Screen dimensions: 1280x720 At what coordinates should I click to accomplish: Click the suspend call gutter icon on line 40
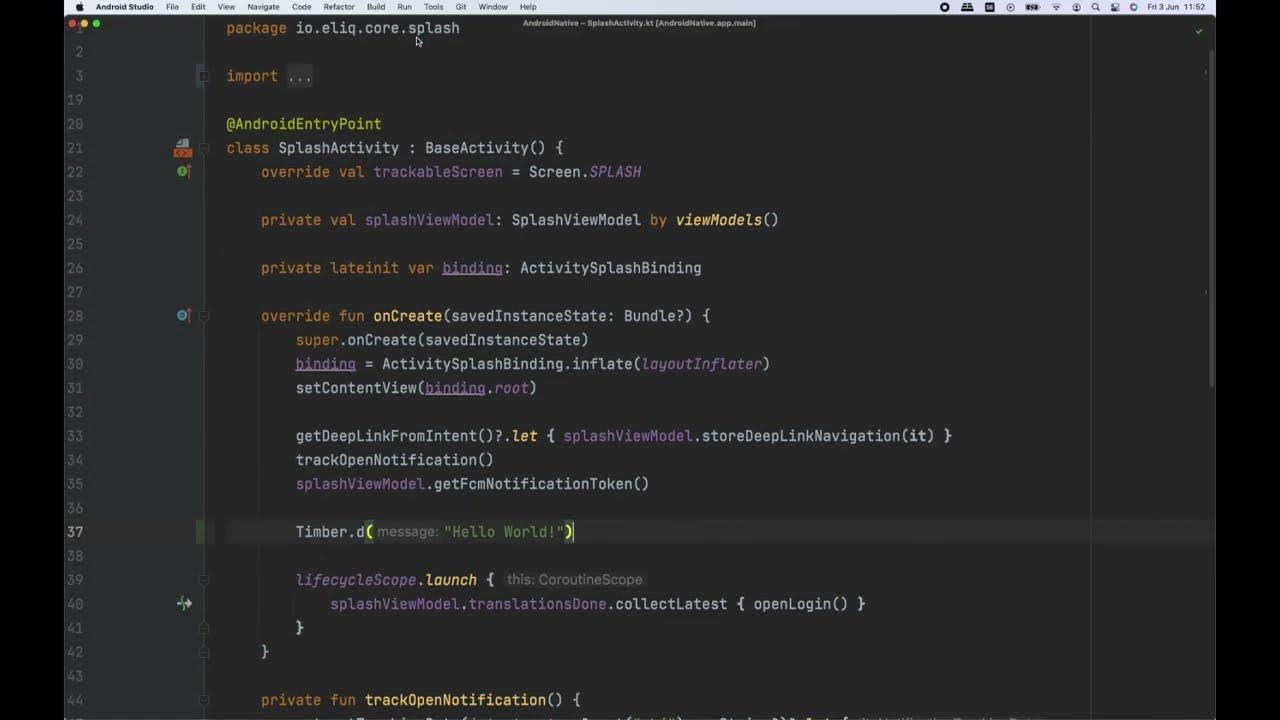pyautogui.click(x=184, y=604)
